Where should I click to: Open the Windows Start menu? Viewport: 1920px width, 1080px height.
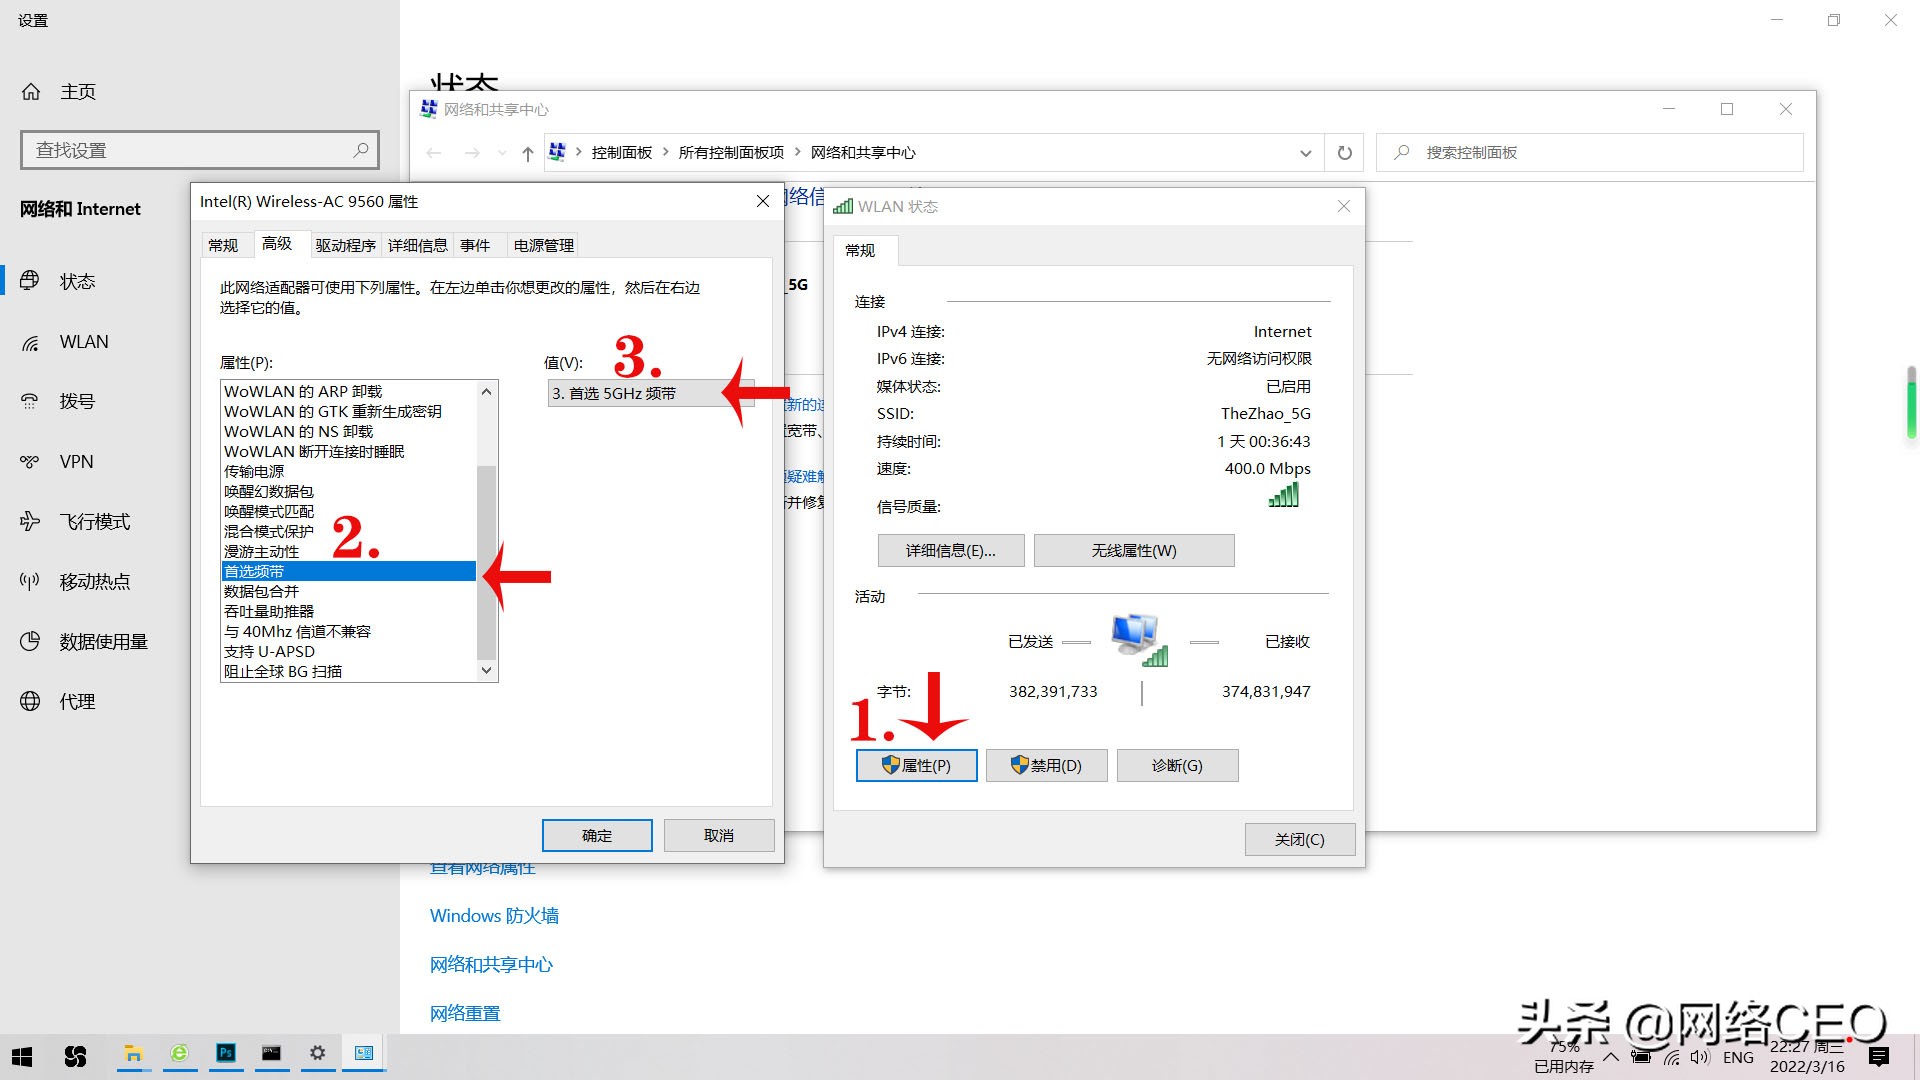click(x=22, y=1056)
